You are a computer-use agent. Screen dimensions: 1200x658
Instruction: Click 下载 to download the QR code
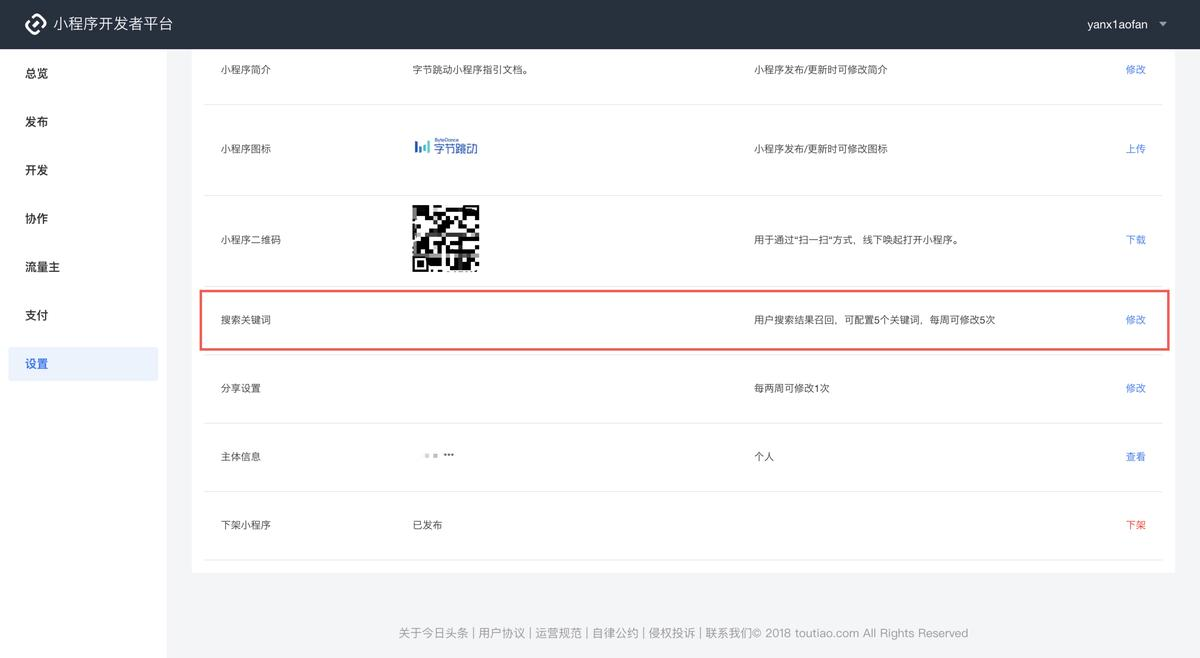1136,239
